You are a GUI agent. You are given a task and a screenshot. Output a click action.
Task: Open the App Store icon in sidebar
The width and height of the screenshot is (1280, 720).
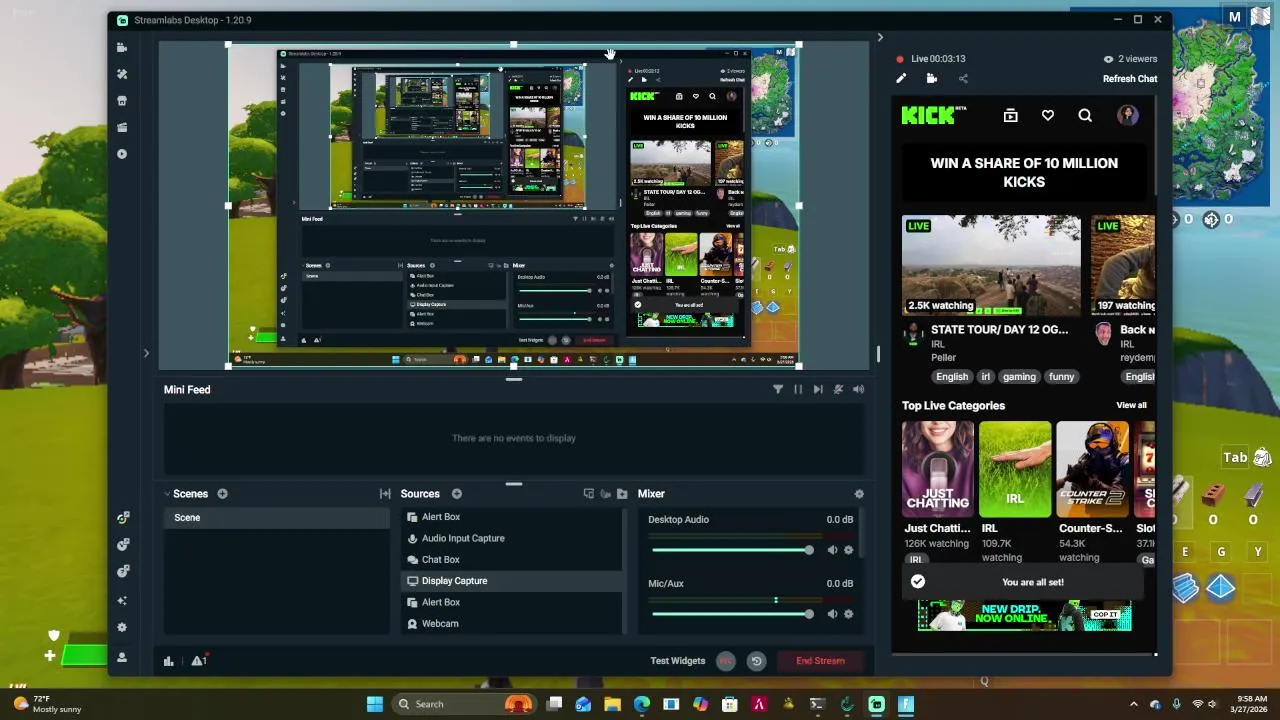(122, 101)
